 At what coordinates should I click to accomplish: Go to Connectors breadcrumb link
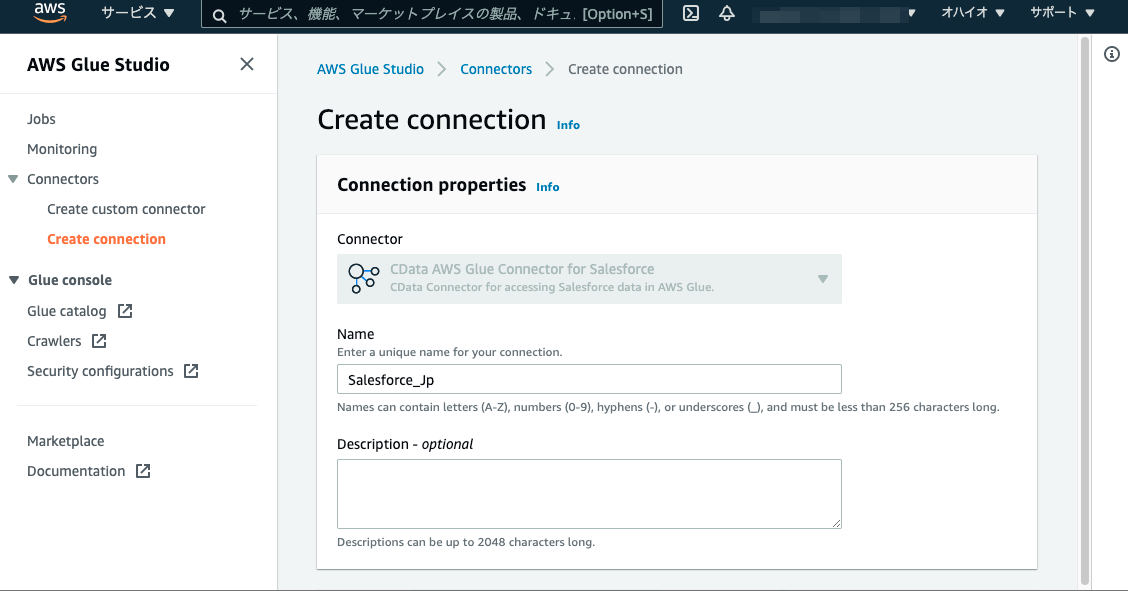[x=496, y=69]
